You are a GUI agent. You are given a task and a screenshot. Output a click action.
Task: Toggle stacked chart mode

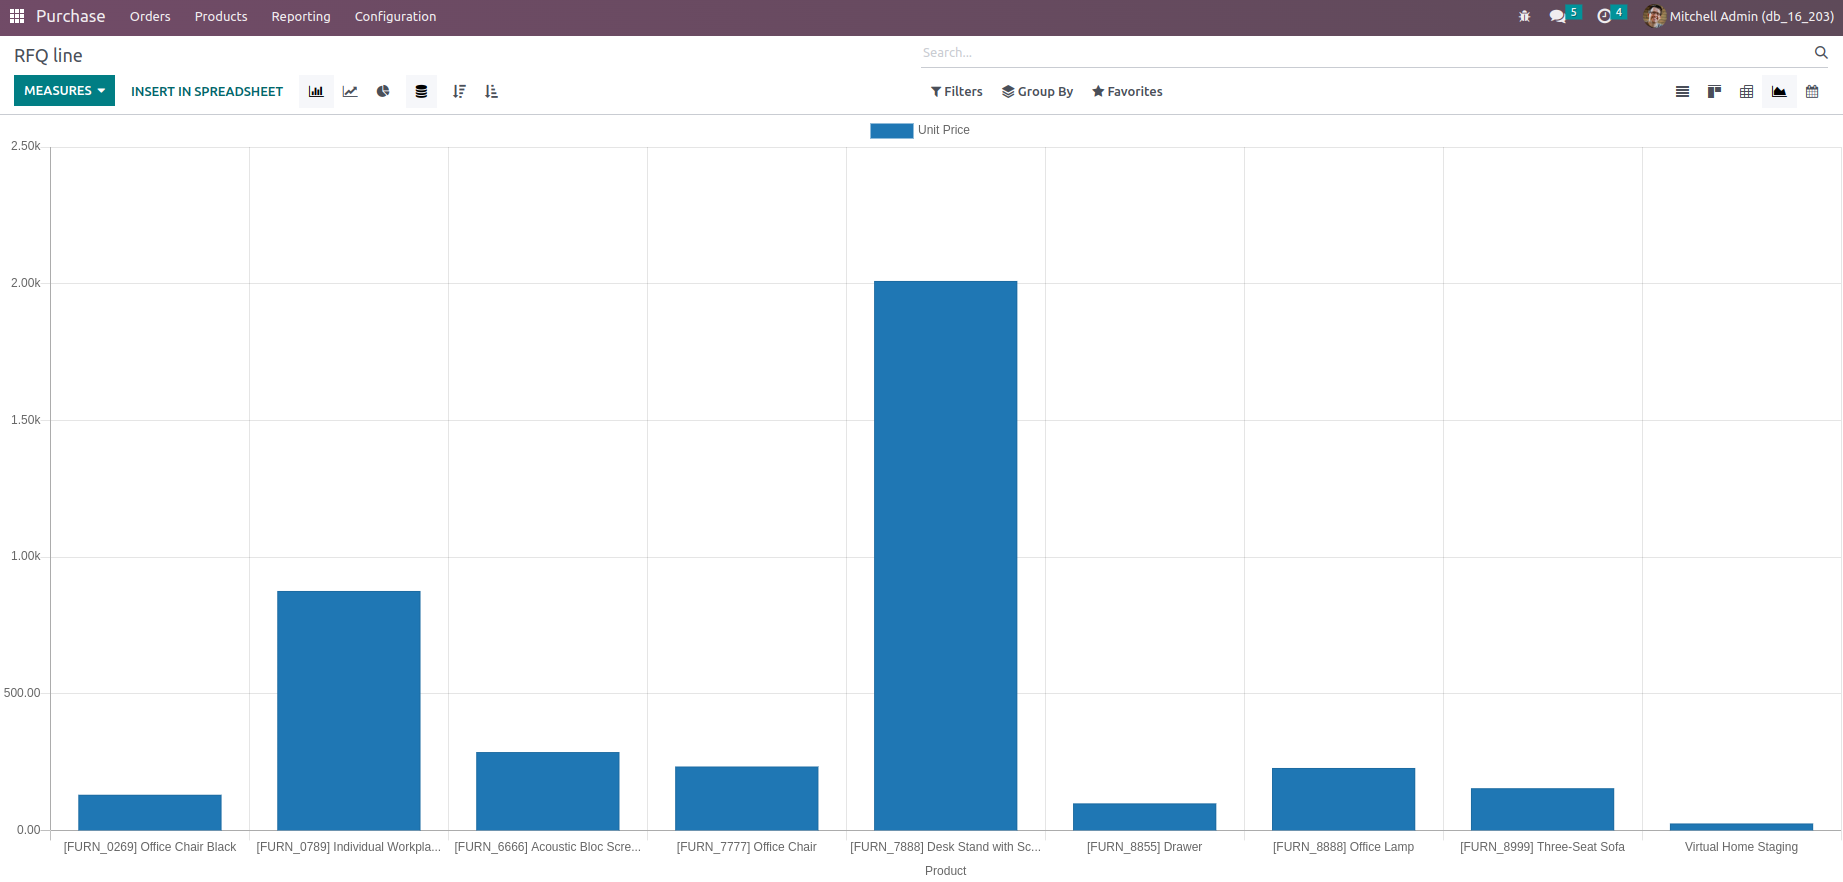pos(421,91)
